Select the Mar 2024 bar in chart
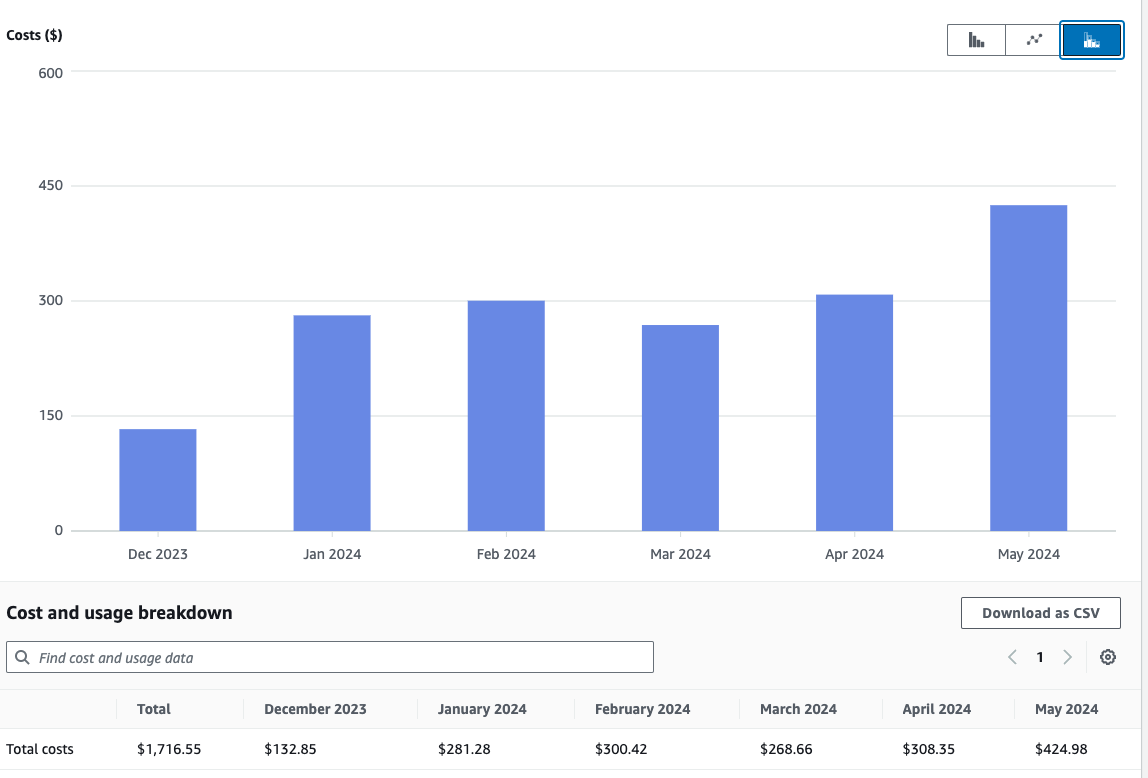1148x778 pixels. 680,428
